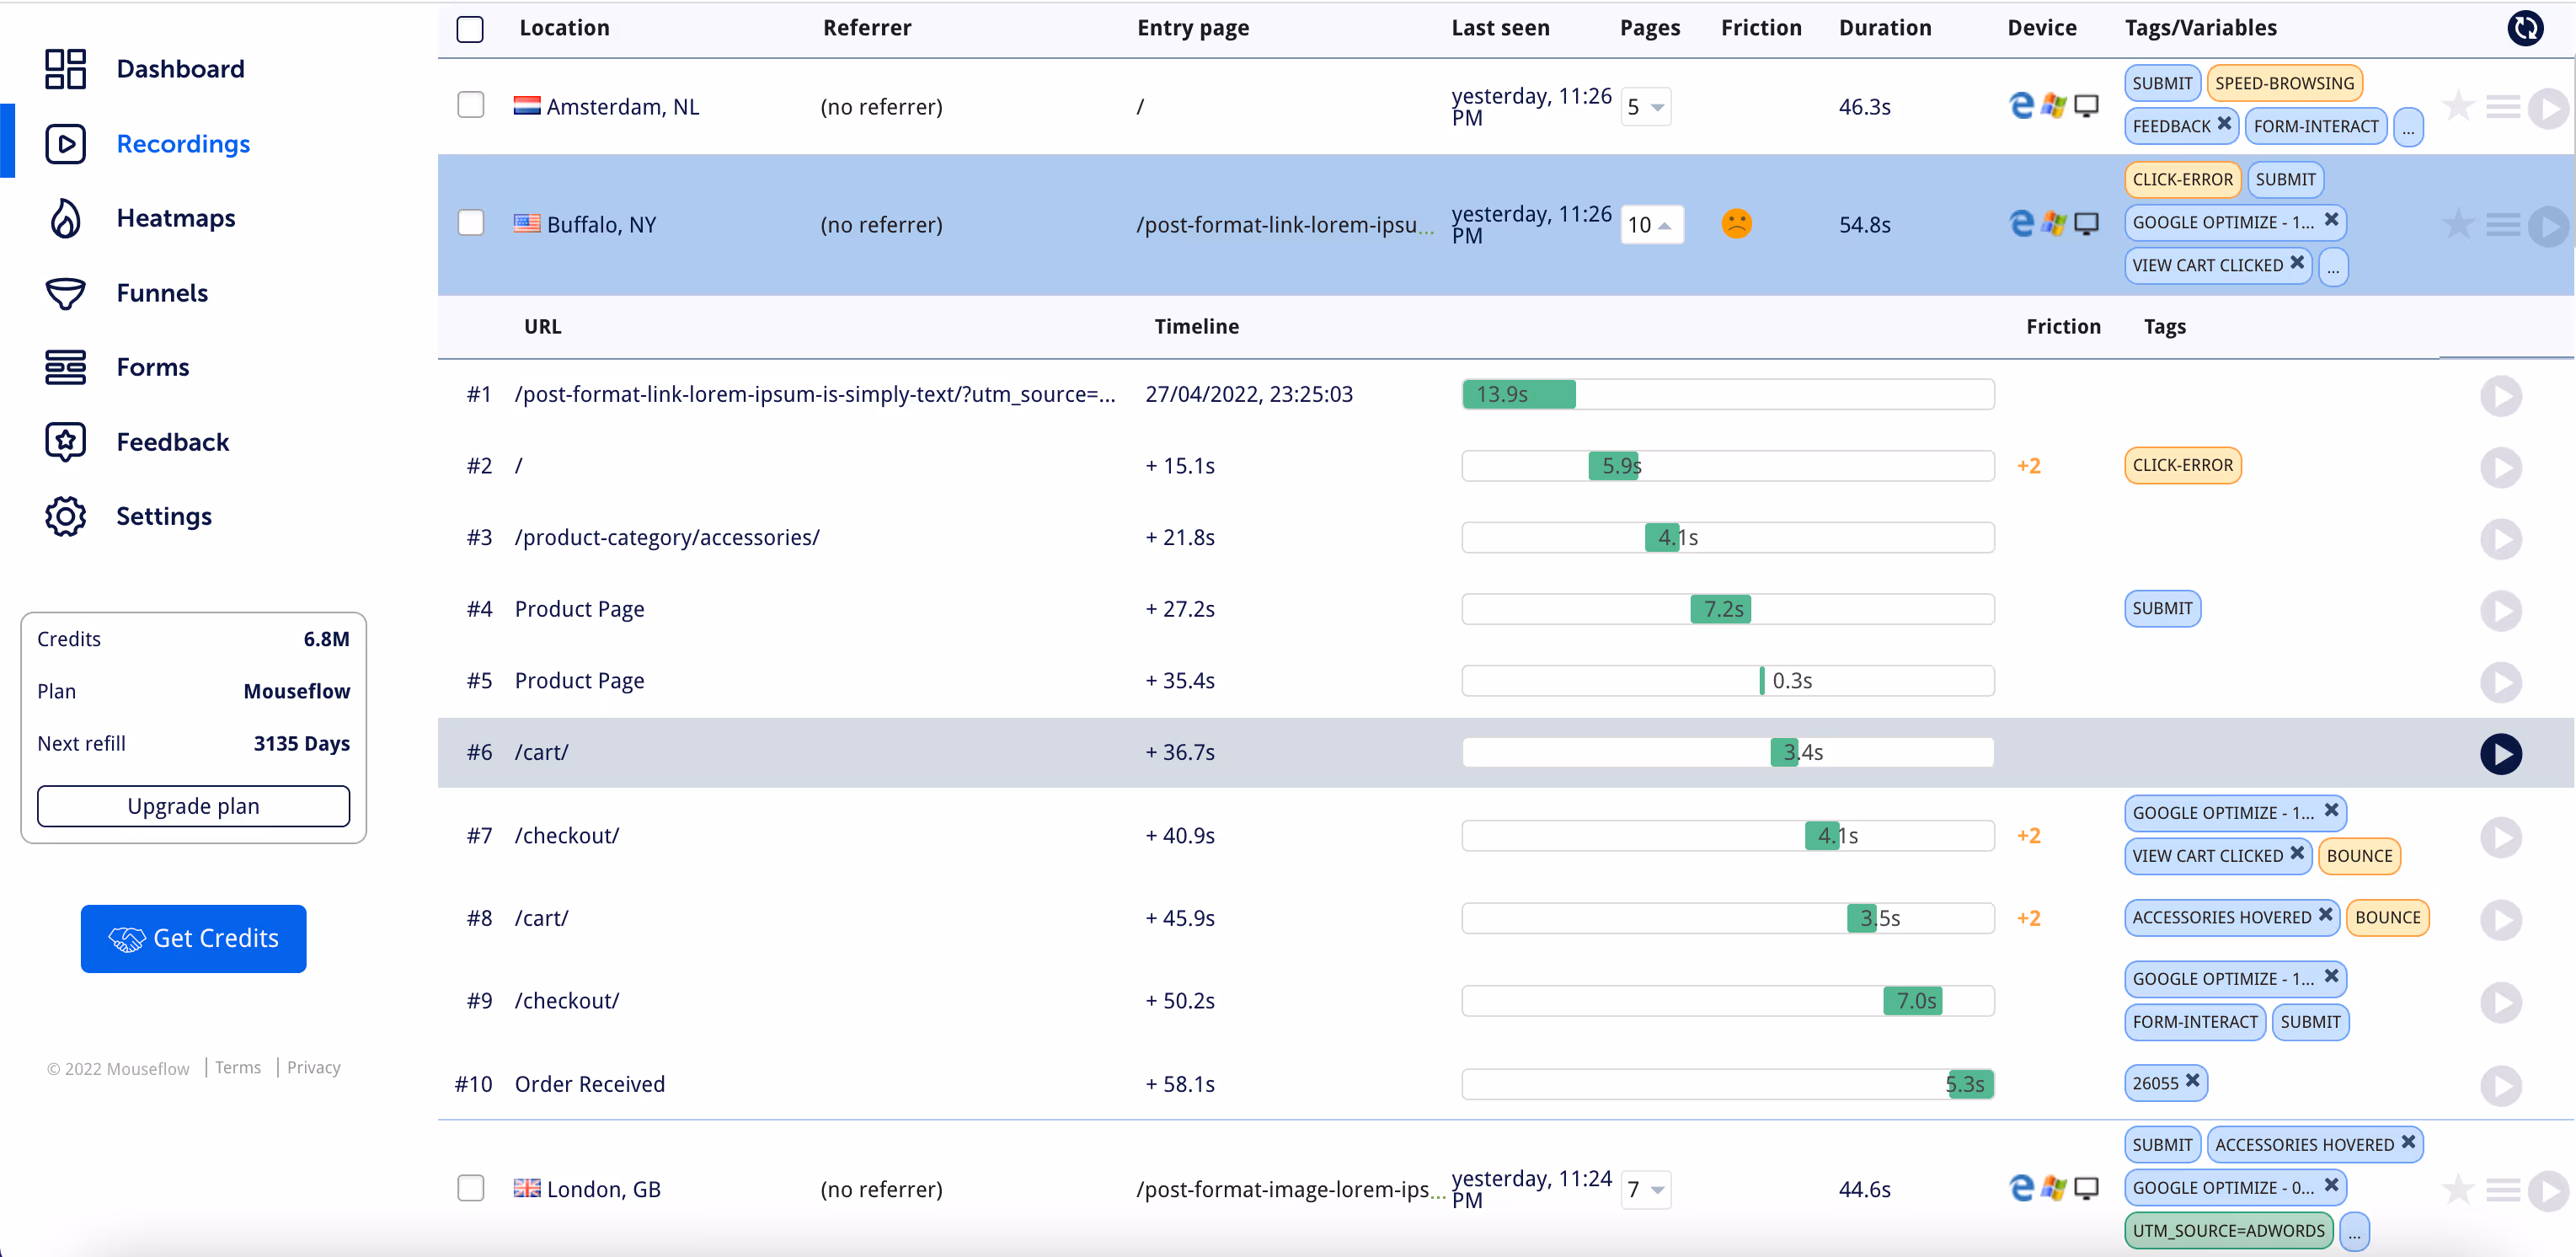Expand the London pages dropdown showing 7
The image size is (2576, 1257).
coord(1646,1190)
